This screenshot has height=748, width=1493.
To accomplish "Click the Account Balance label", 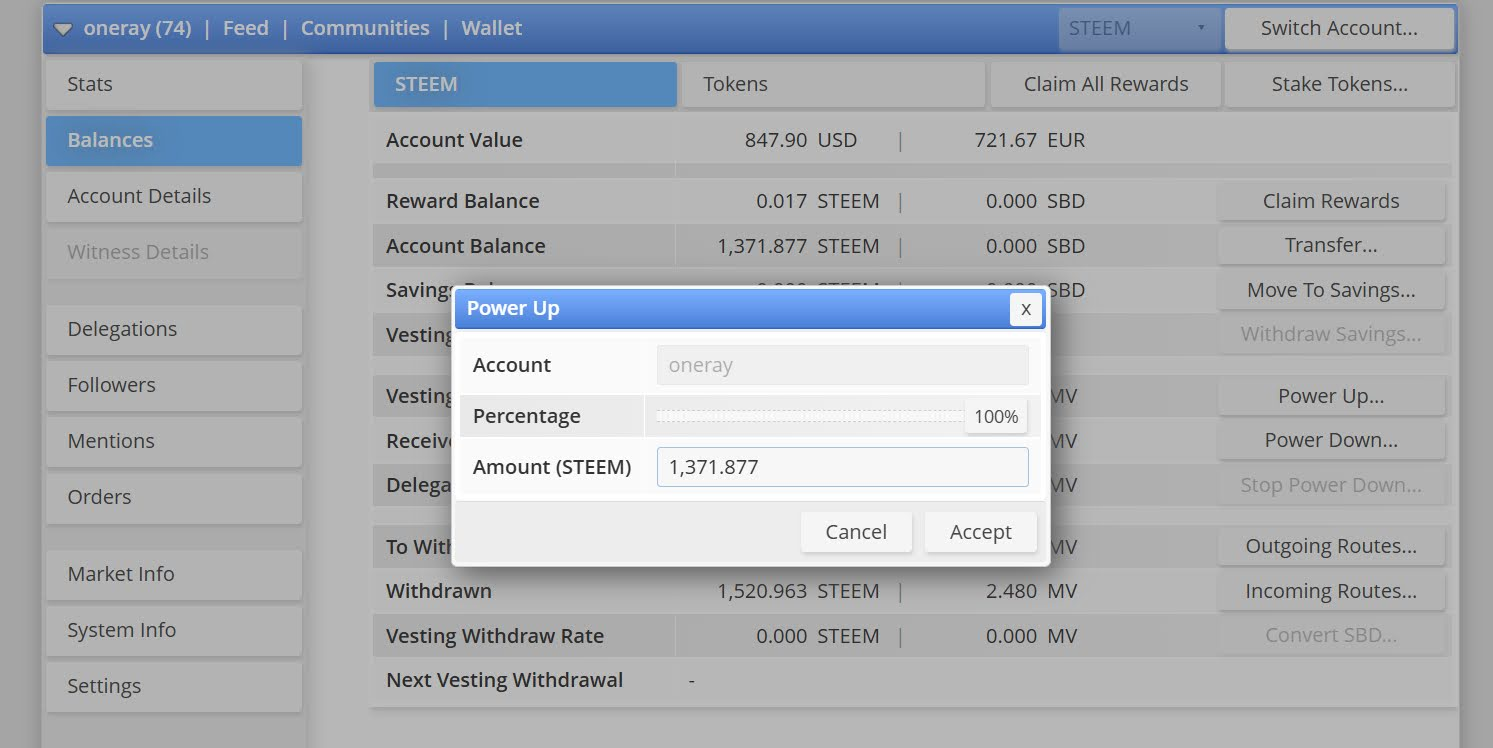I will [x=466, y=246].
